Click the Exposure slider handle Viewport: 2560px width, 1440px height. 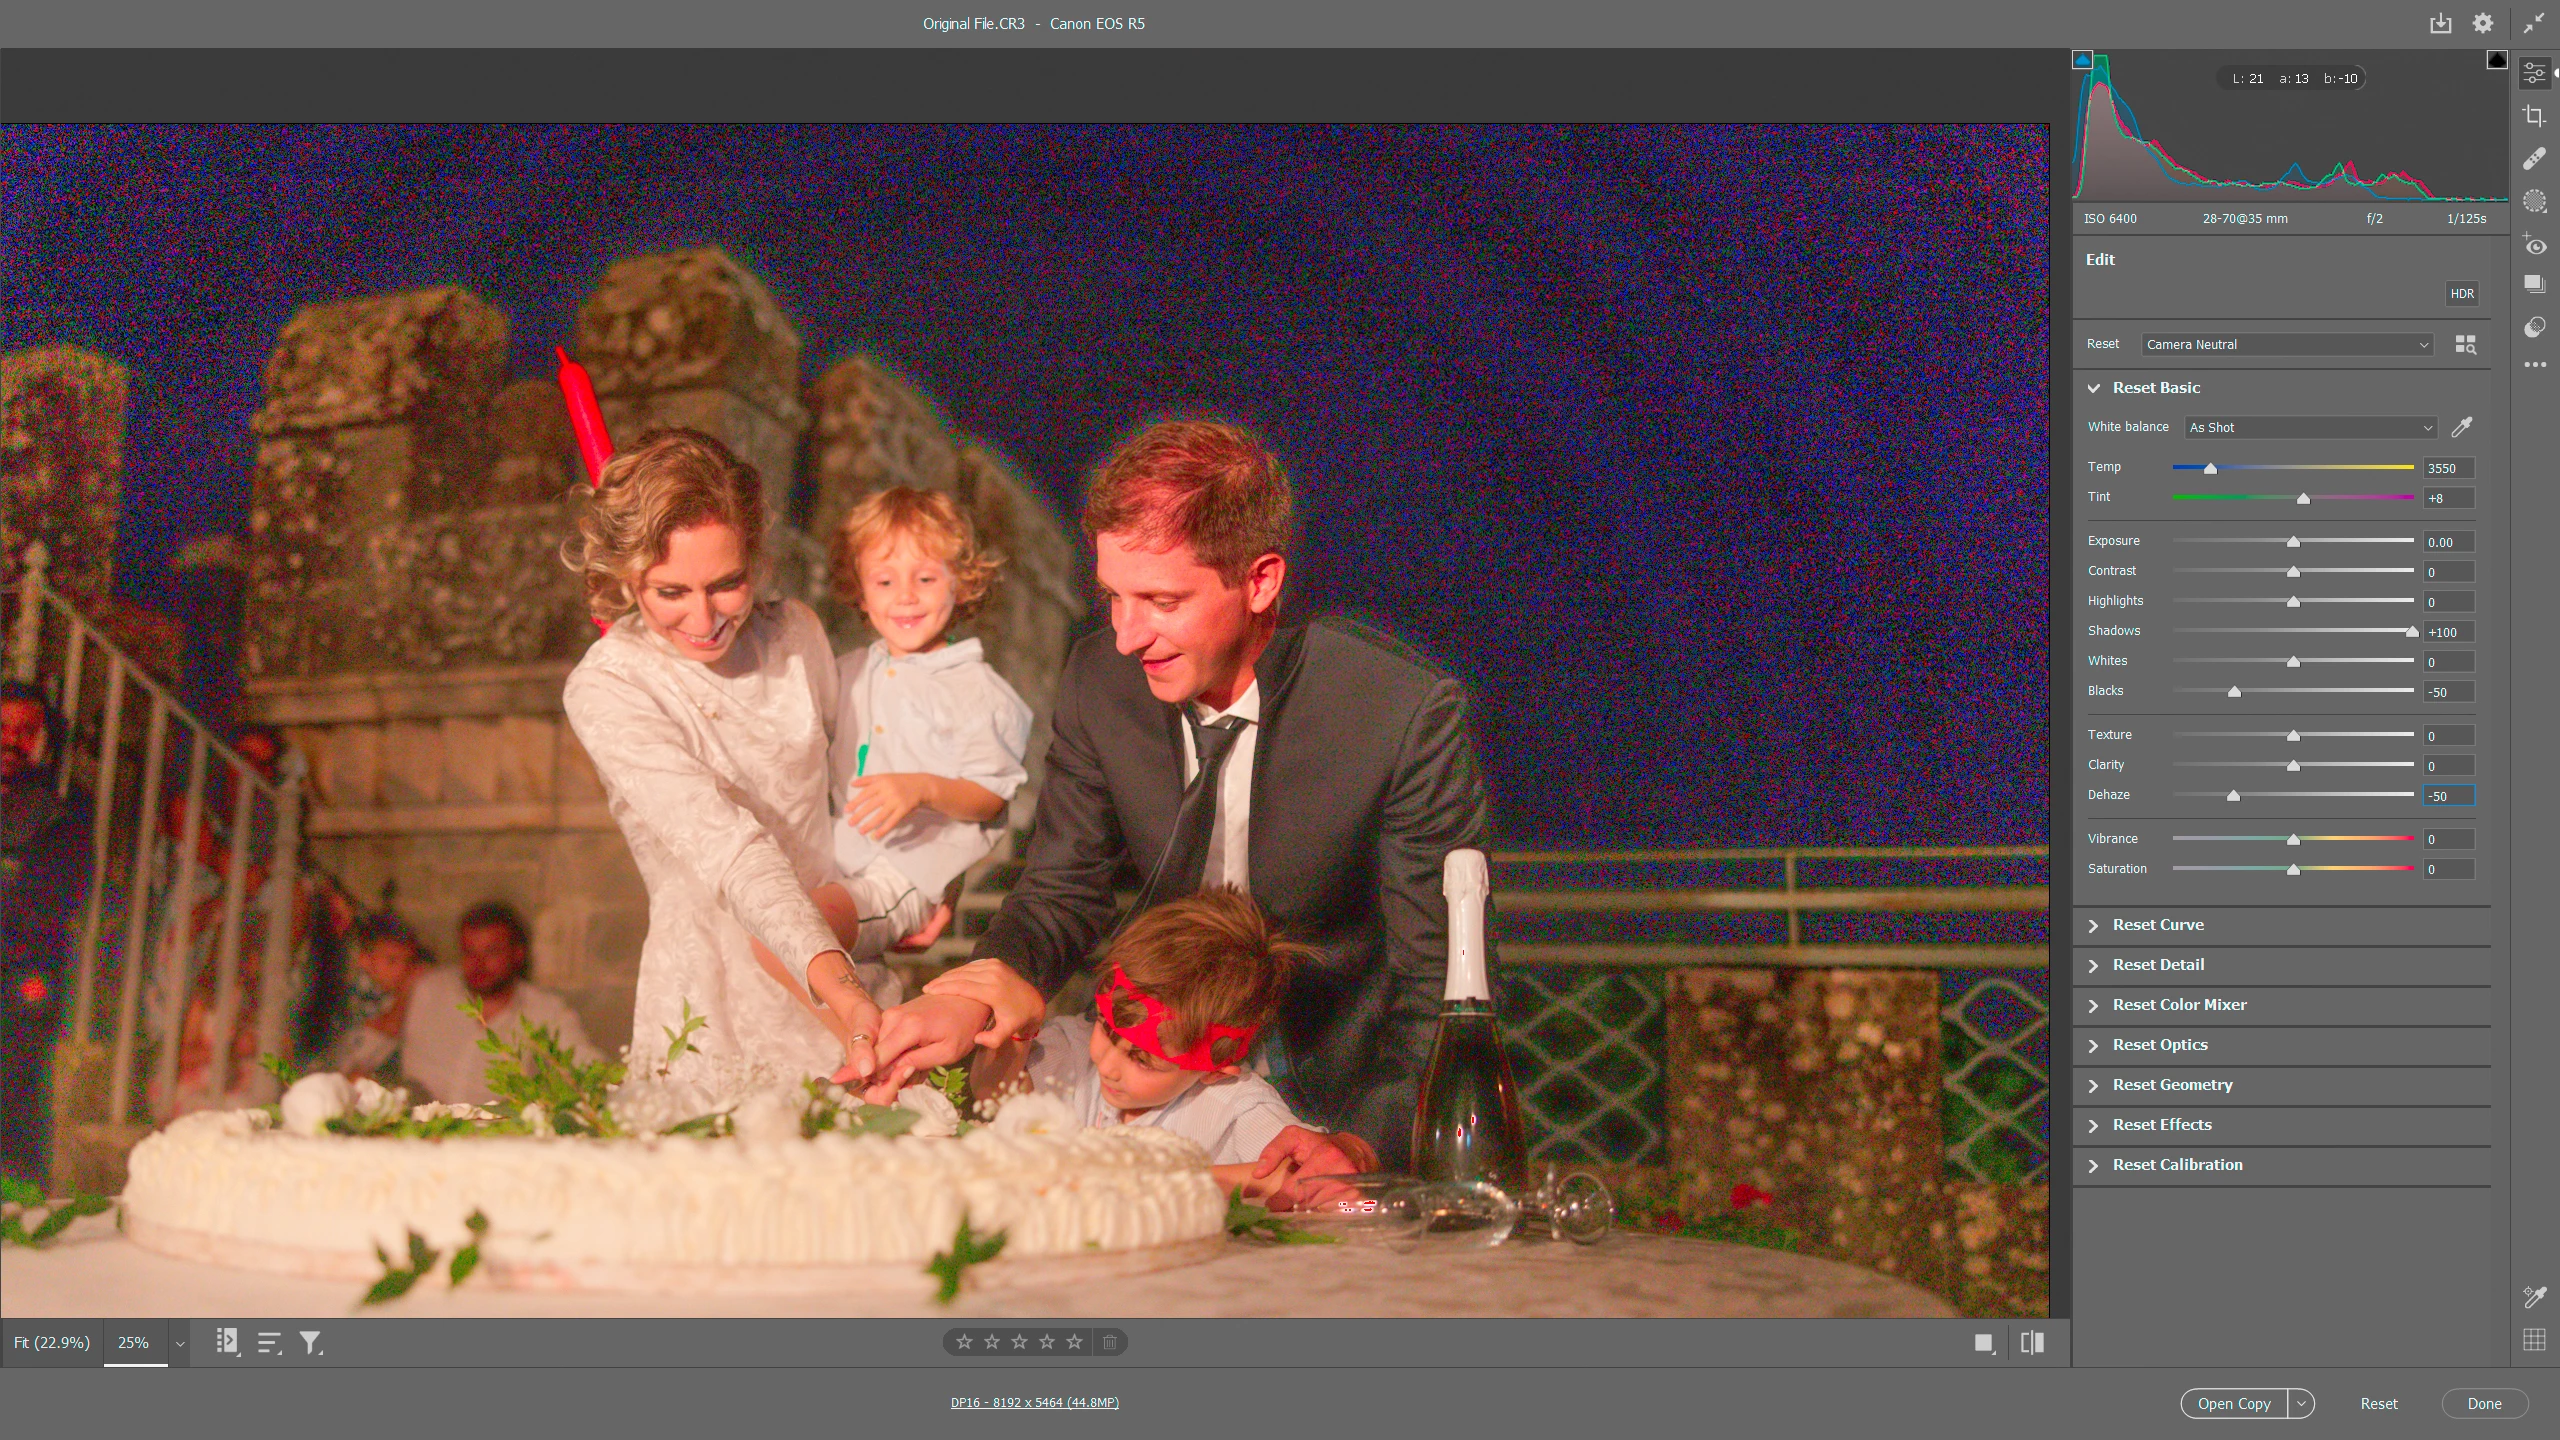tap(2293, 541)
